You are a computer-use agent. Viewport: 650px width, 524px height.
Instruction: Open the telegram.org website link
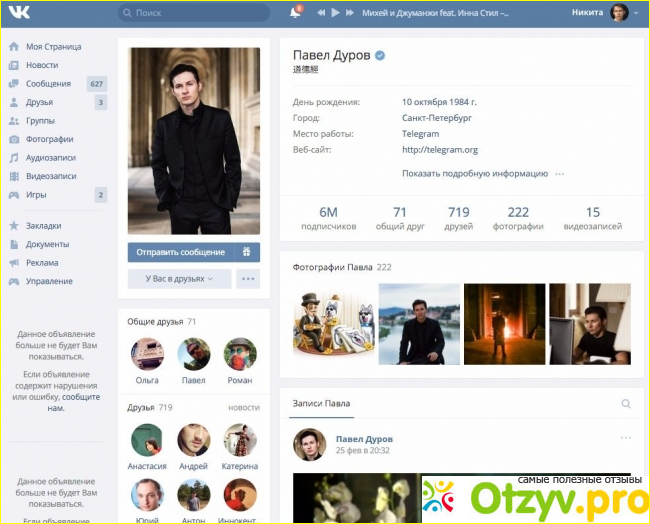click(x=439, y=150)
